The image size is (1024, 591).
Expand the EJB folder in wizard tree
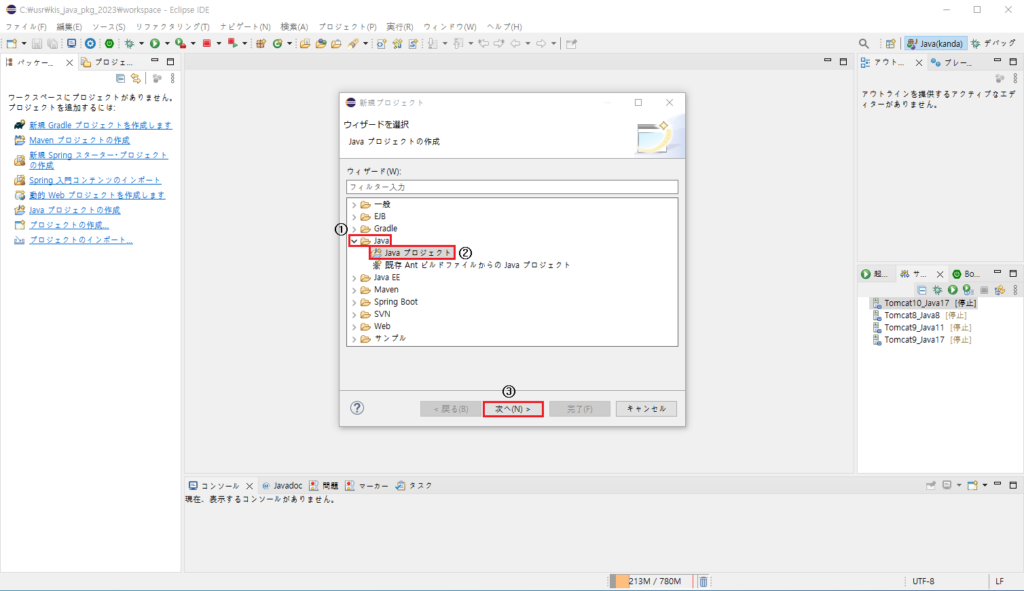pyautogui.click(x=355, y=217)
